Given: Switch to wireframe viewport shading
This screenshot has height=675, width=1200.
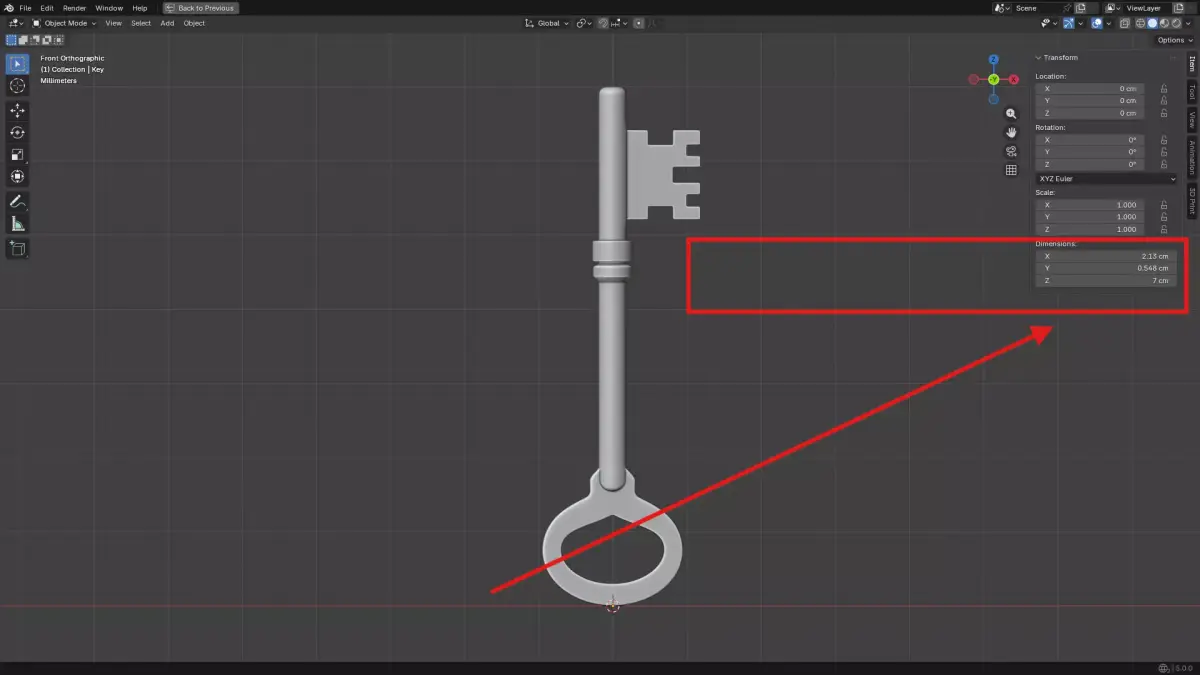Looking at the screenshot, I should (x=1140, y=23).
